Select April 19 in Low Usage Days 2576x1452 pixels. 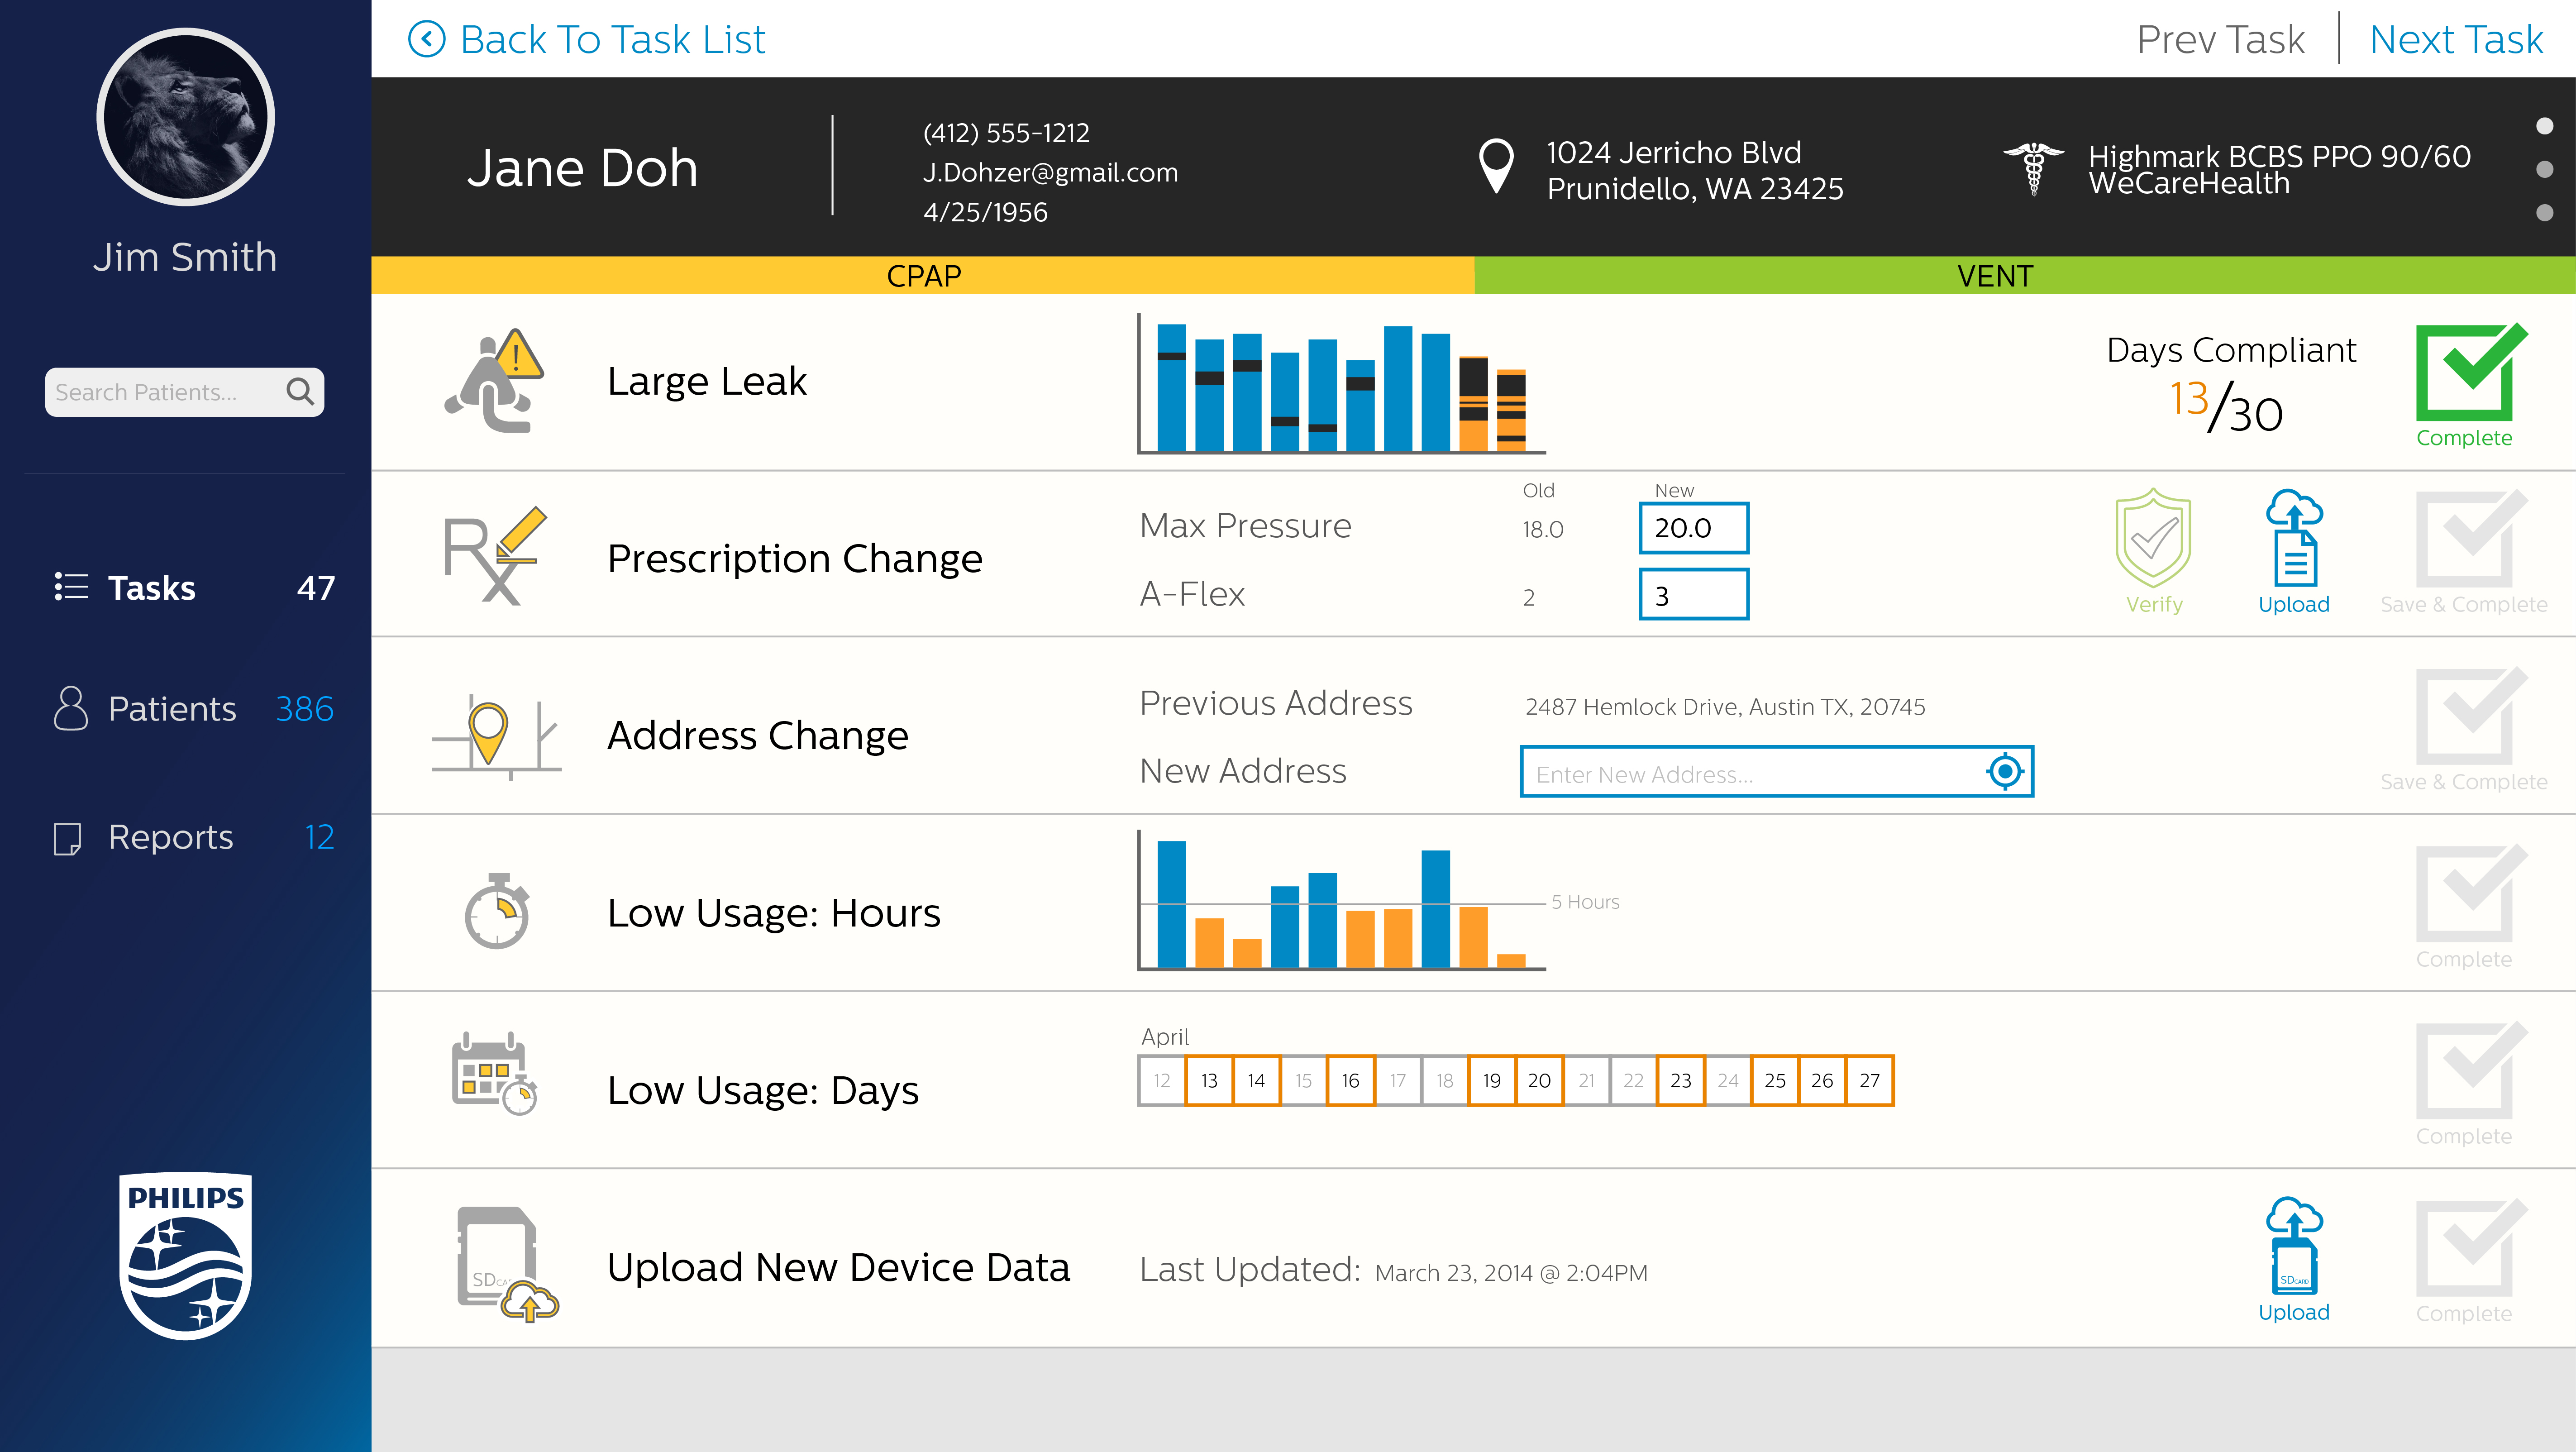(x=1491, y=1080)
